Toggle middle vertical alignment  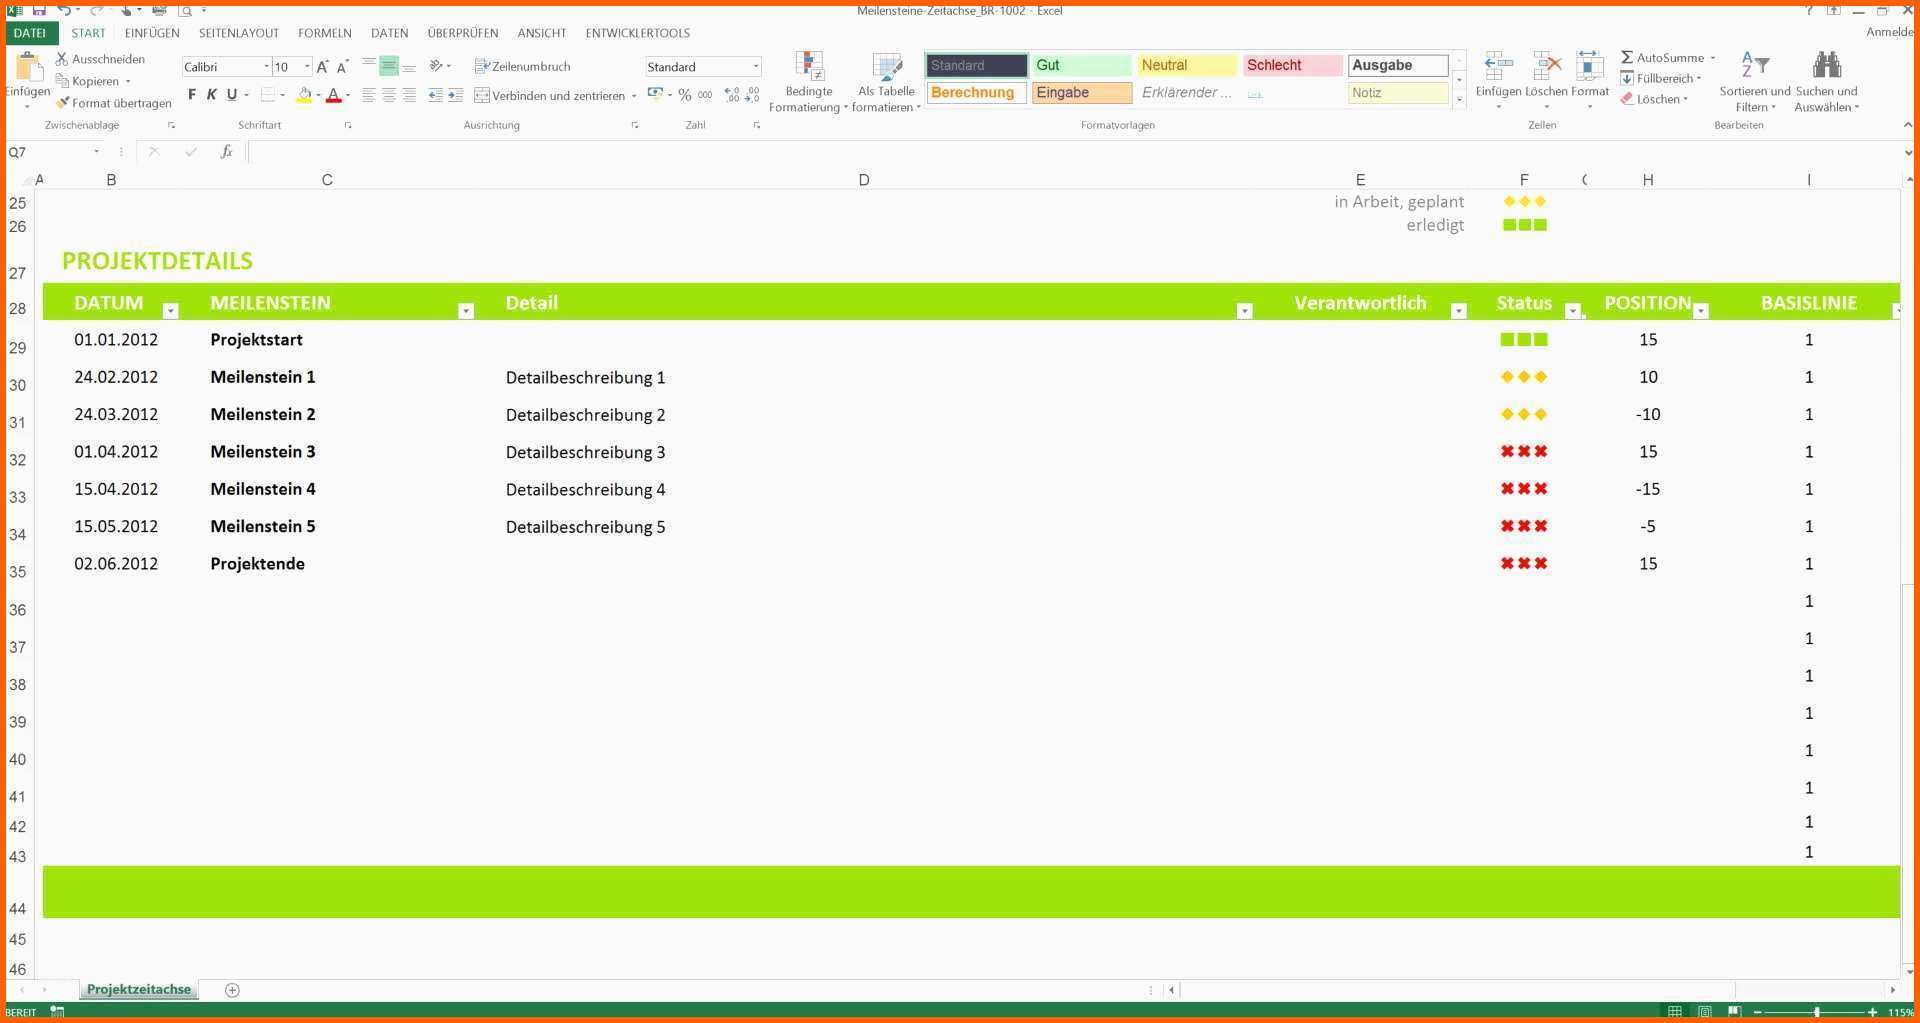pos(389,66)
